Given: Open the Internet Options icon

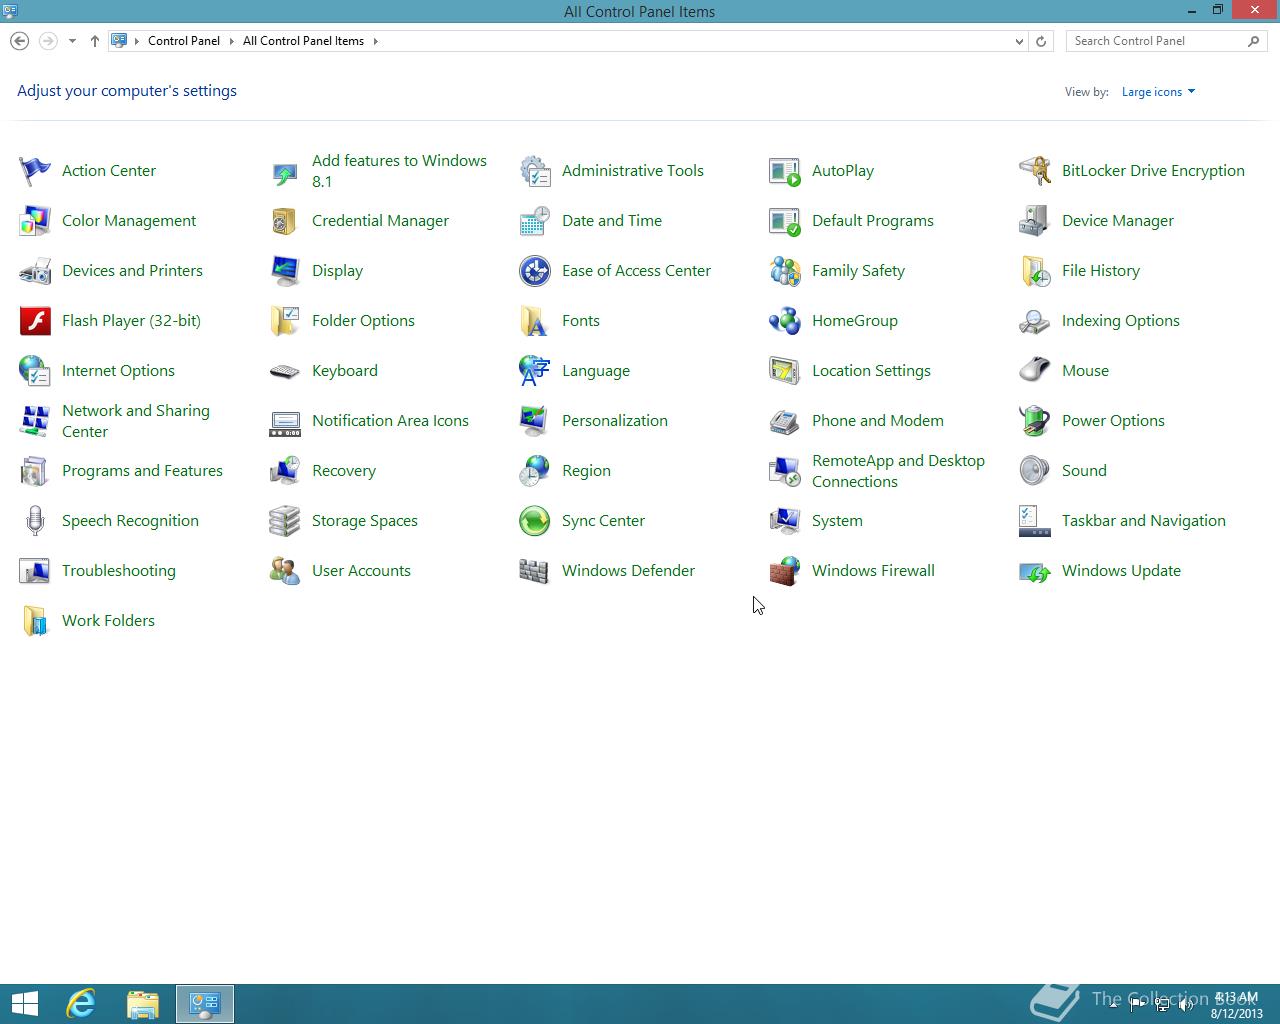Looking at the screenshot, I should pyautogui.click(x=35, y=371).
